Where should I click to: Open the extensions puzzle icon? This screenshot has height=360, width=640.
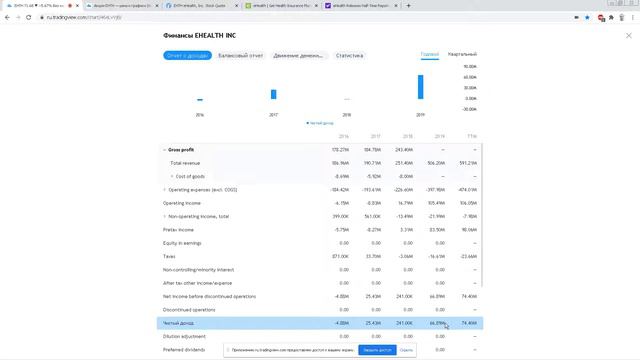pyautogui.click(x=611, y=18)
